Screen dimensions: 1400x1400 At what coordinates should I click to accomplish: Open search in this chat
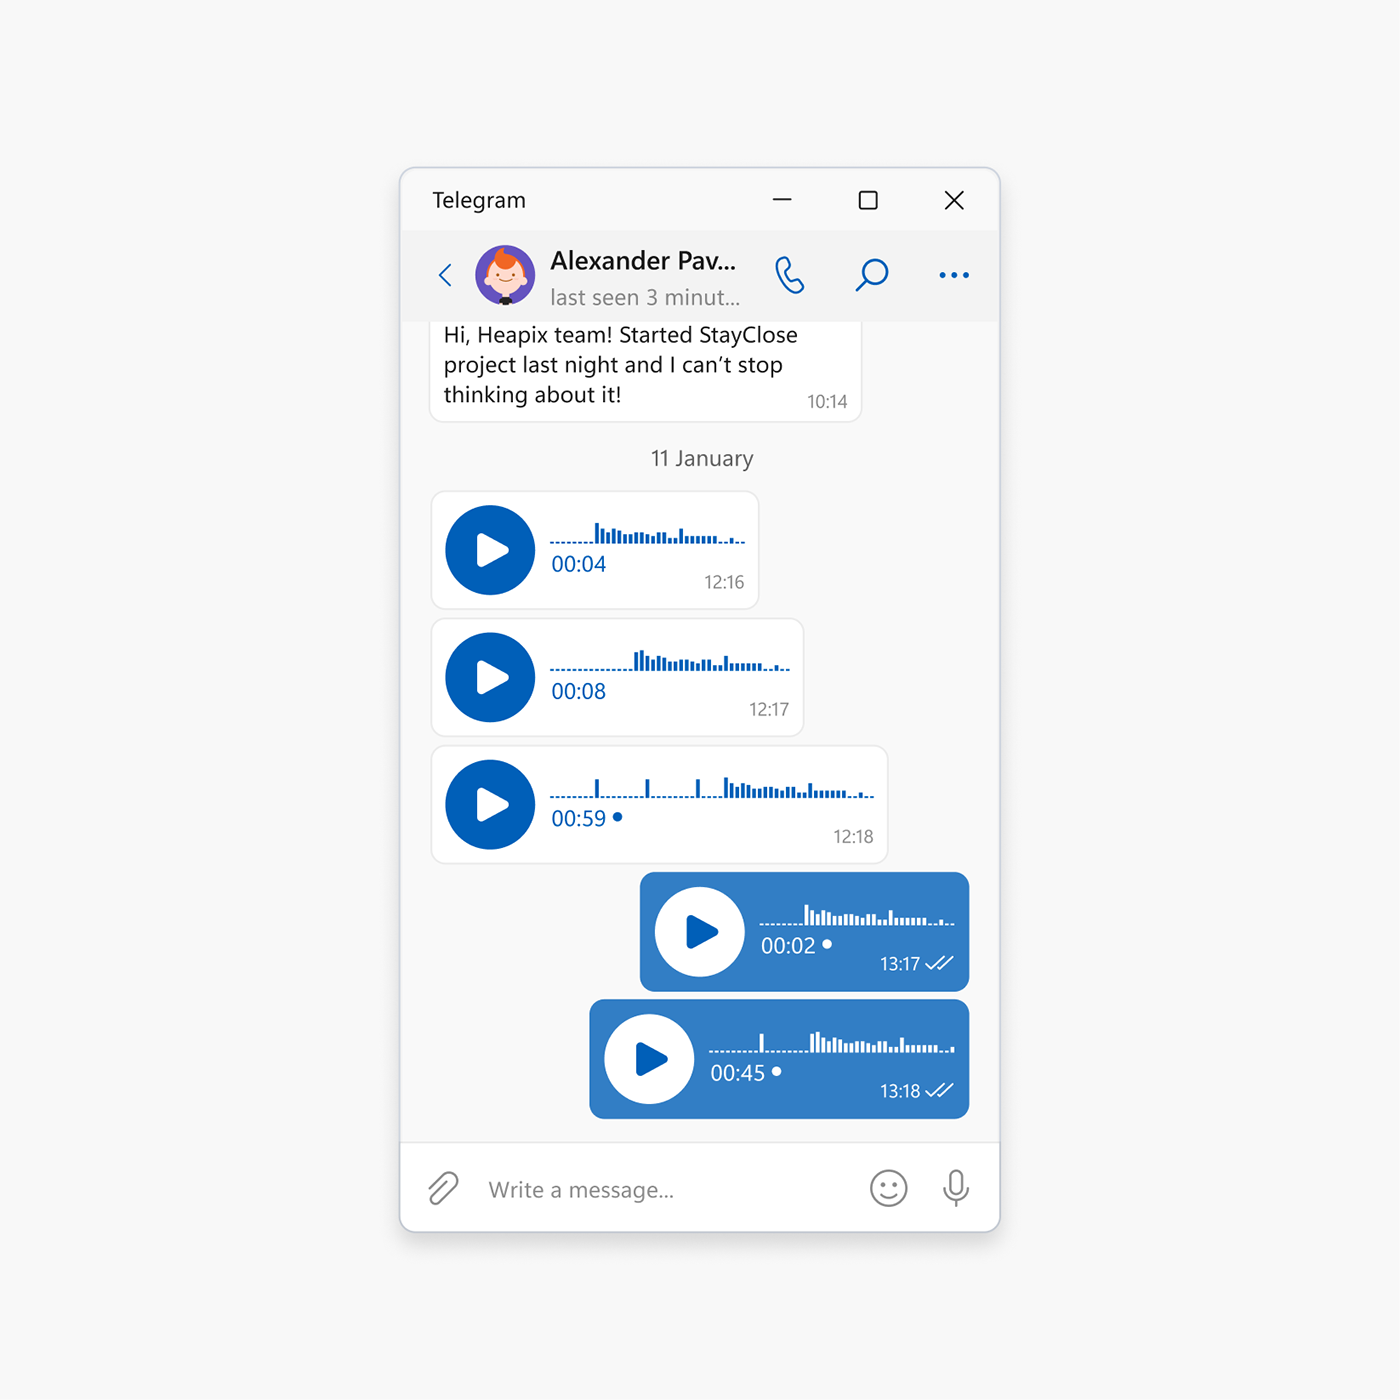coord(871,275)
